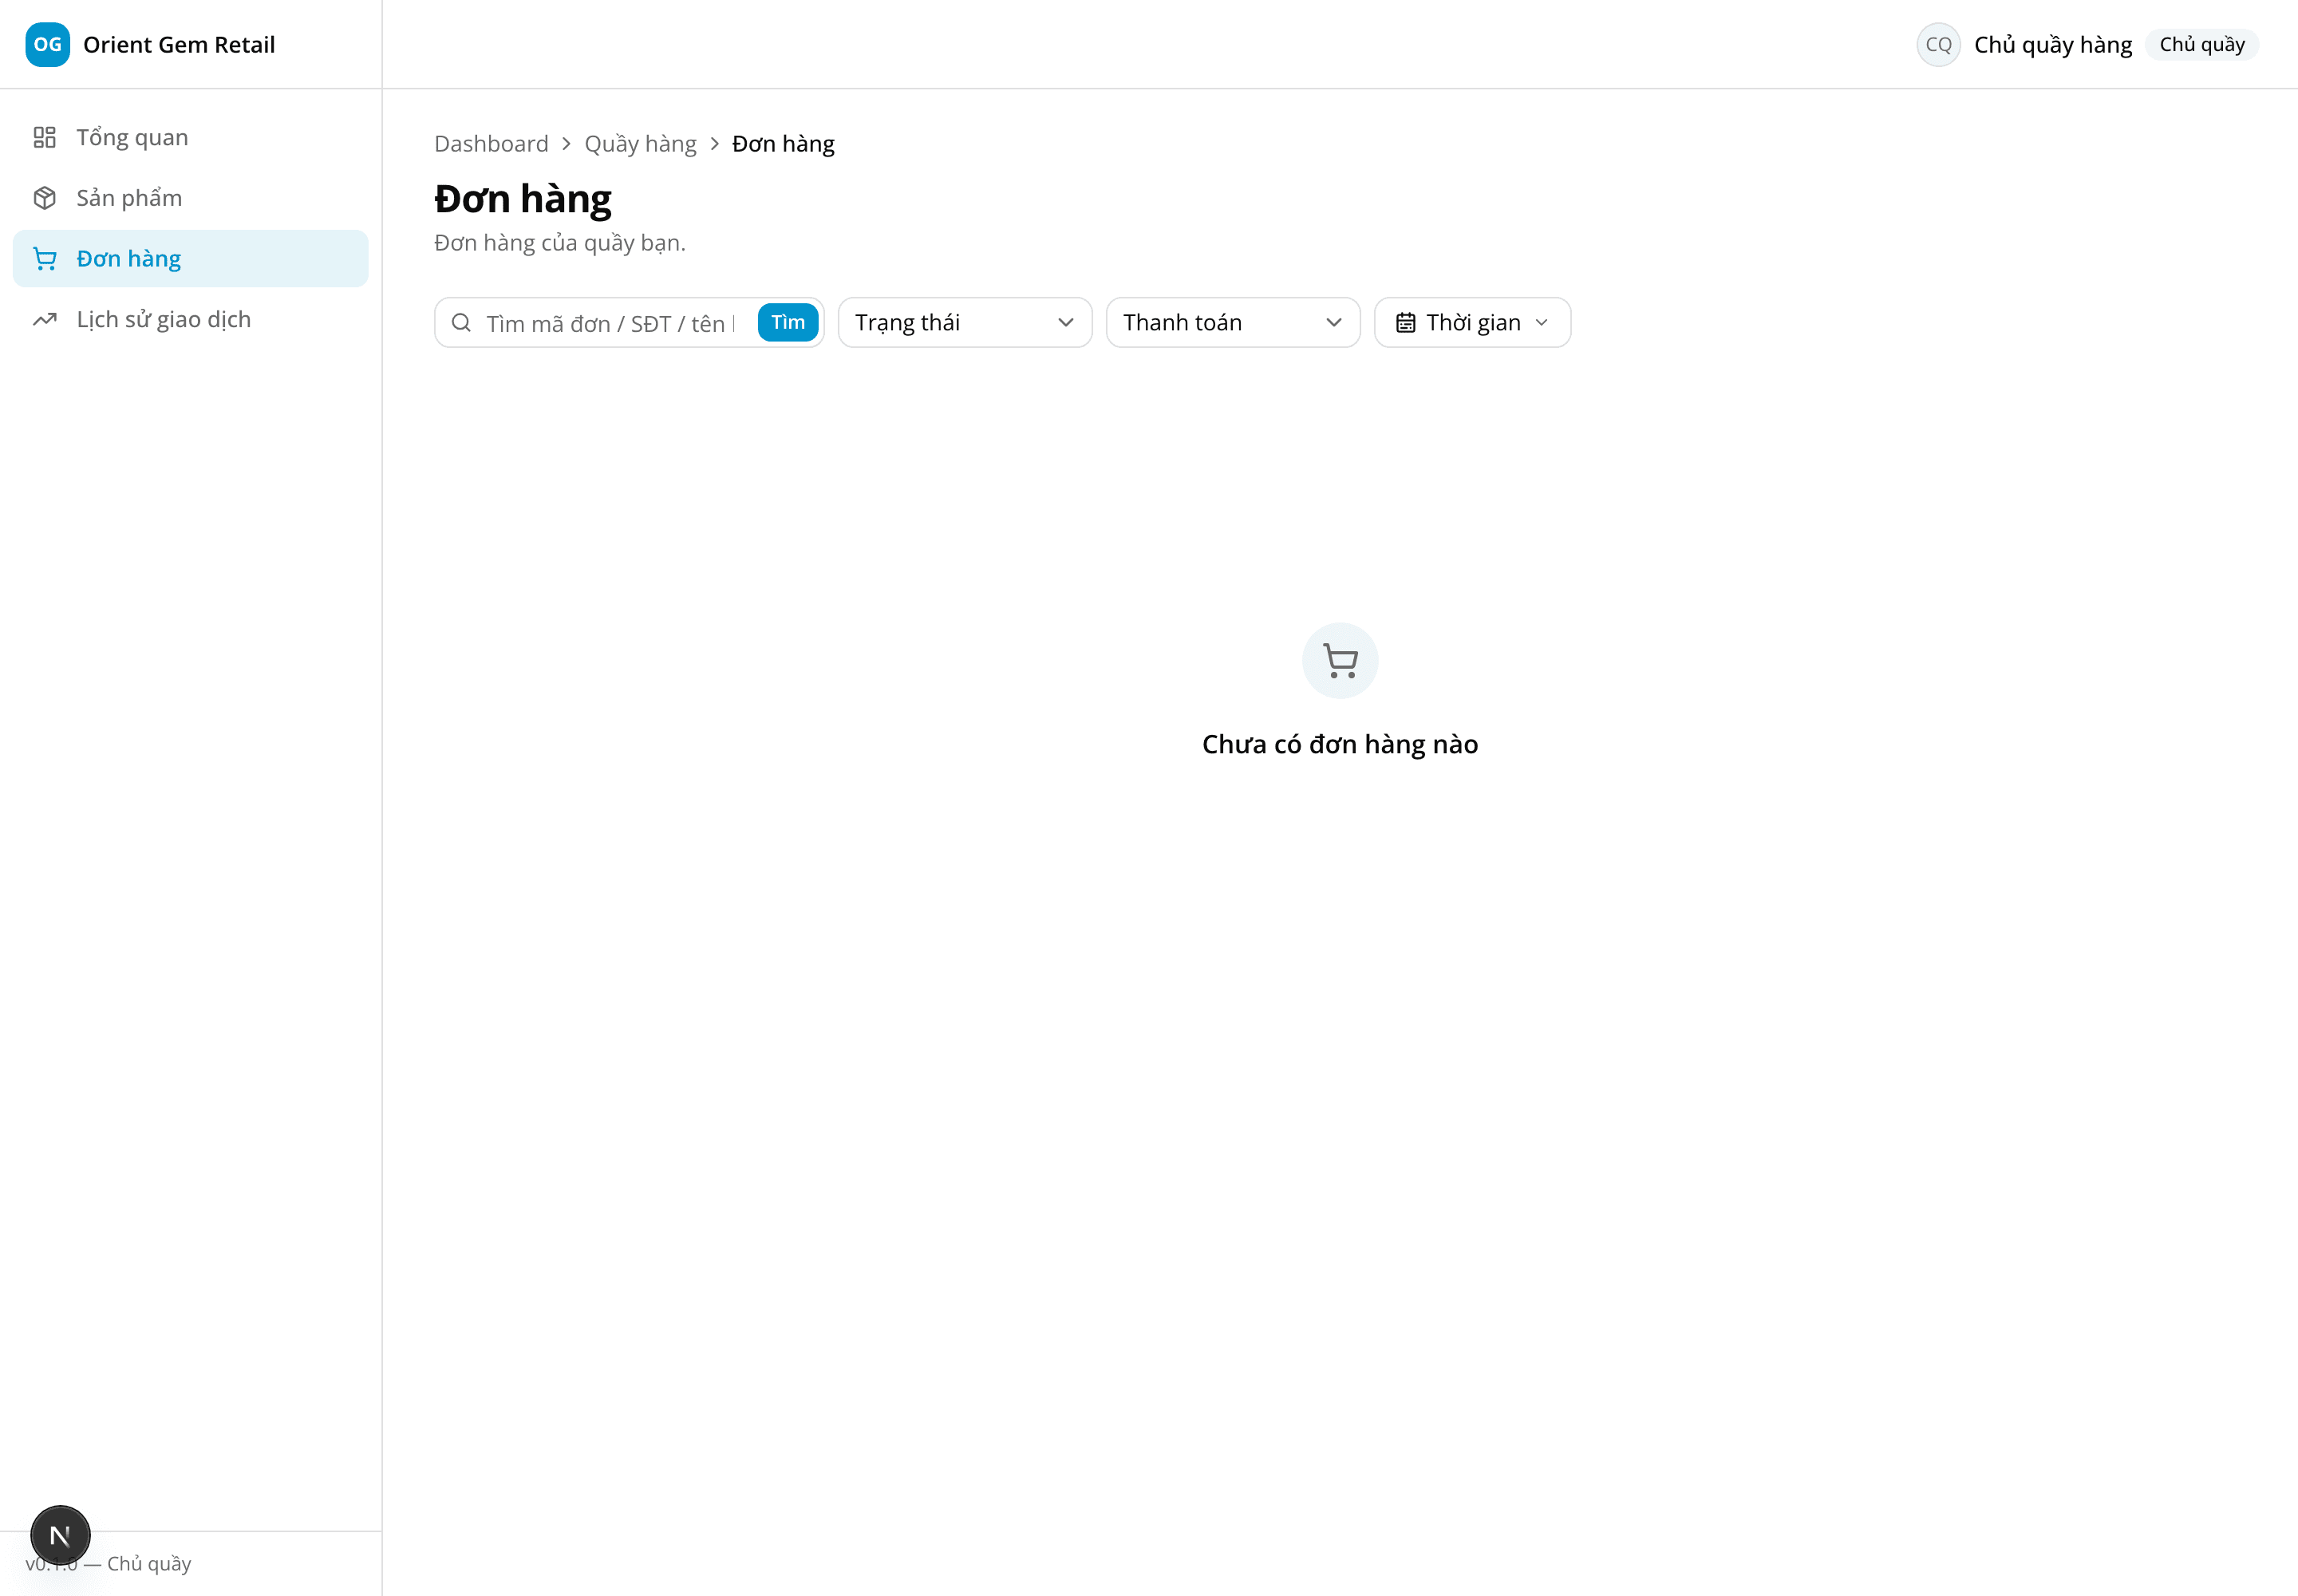Open Tổng quan in the sidebar
Viewport: 2298px width, 1596px height.
tap(190, 137)
